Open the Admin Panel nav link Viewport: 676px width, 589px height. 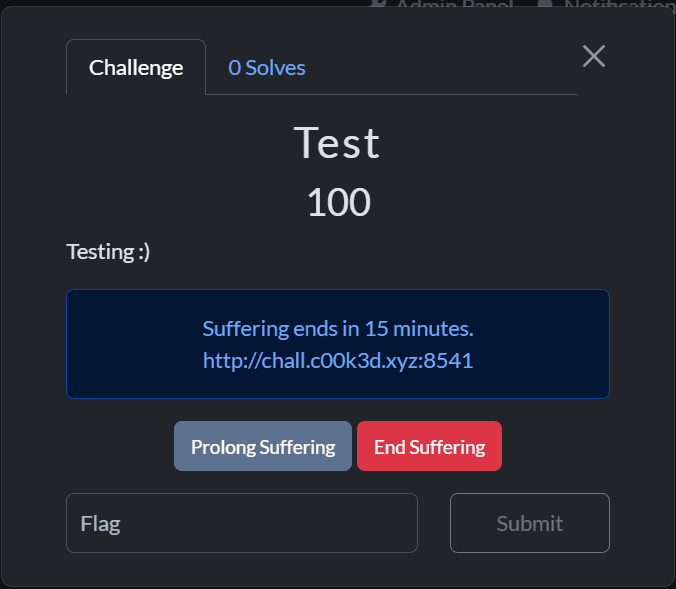tap(454, 6)
